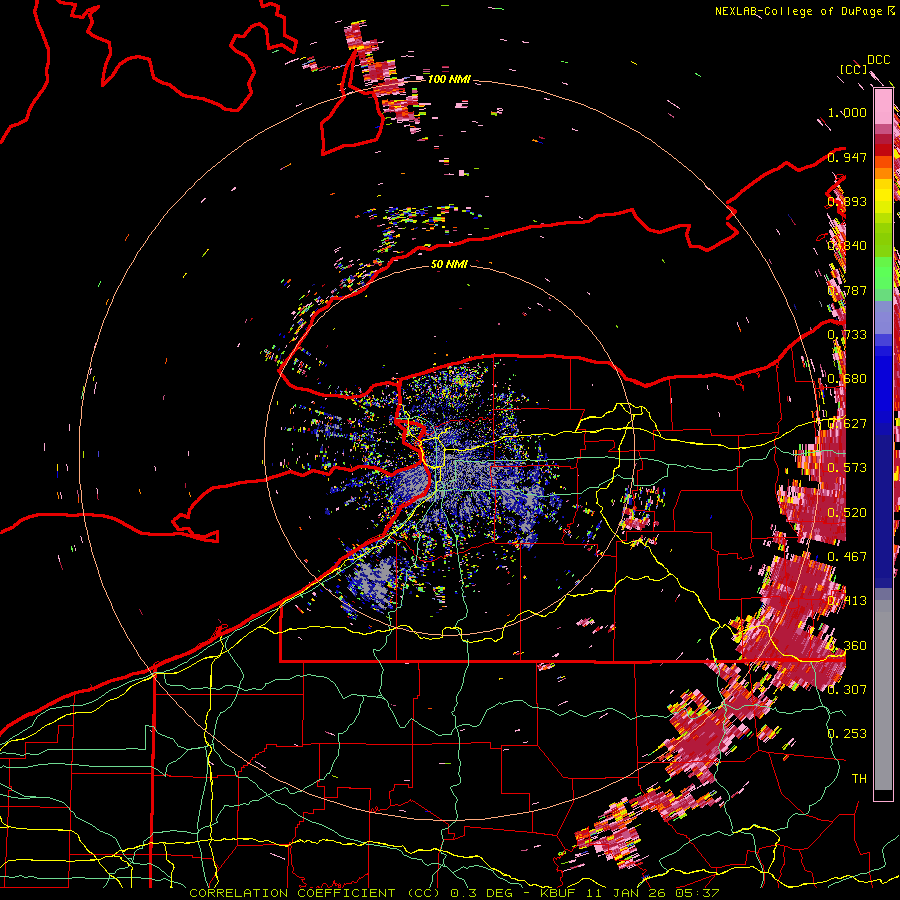The image size is (900, 900).
Task: Pick the yellow swatch in the color bar
Action: click(883, 195)
